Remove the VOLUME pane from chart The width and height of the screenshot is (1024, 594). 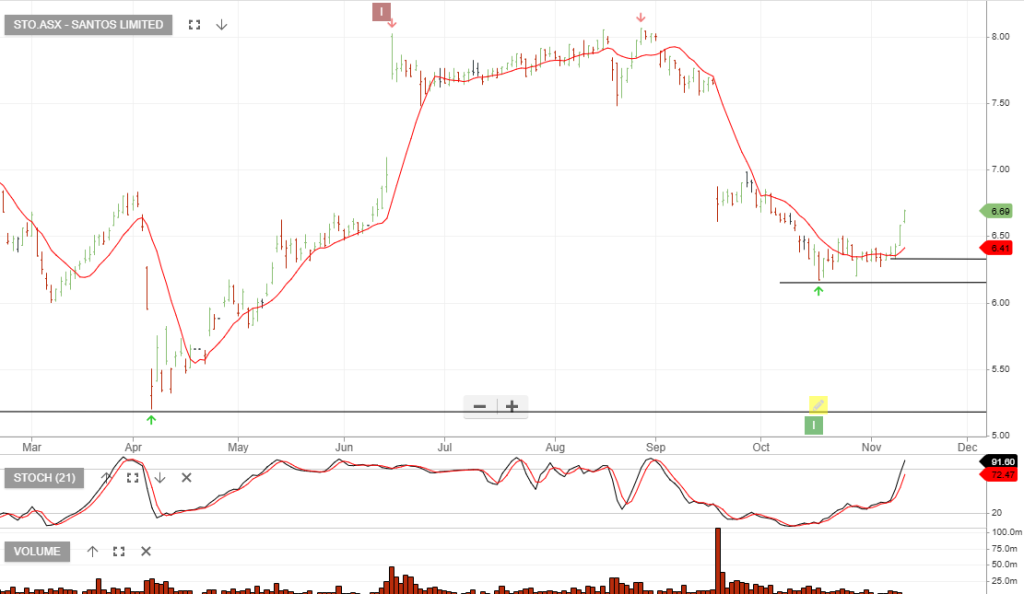click(x=146, y=551)
